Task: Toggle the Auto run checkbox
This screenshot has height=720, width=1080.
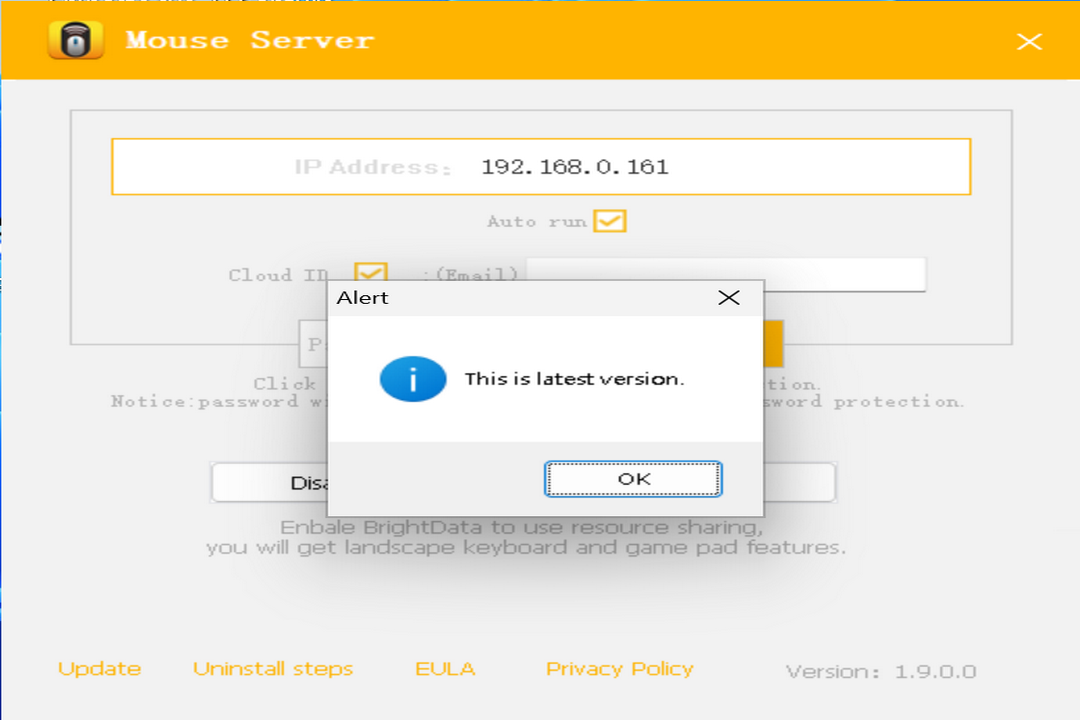Action: pos(612,221)
